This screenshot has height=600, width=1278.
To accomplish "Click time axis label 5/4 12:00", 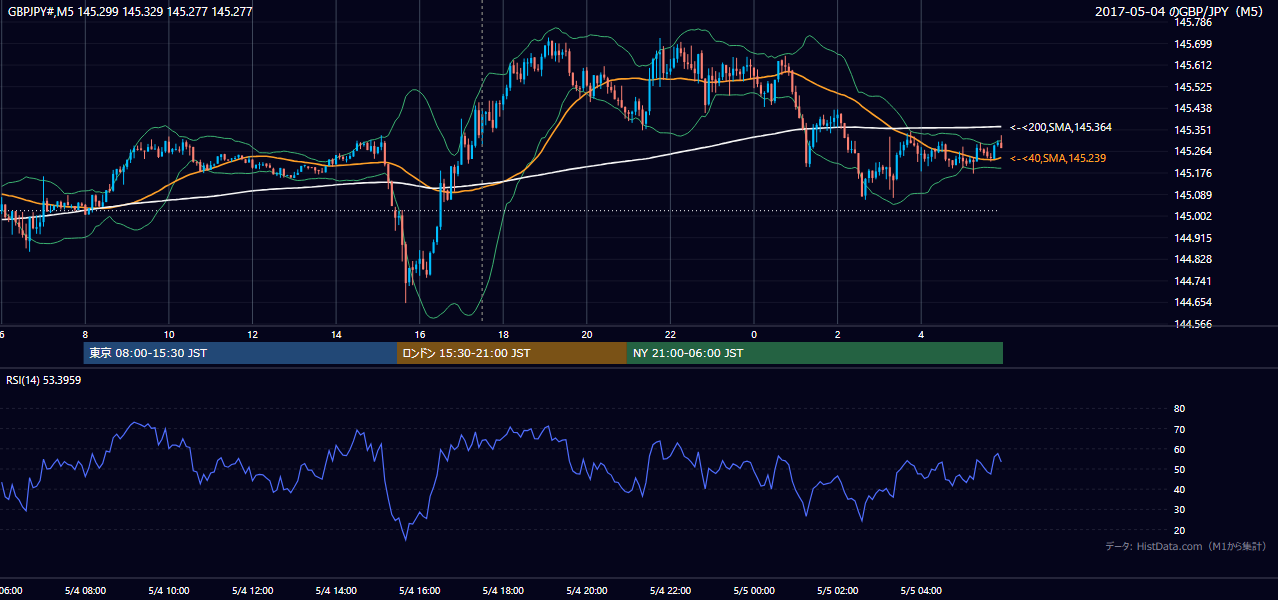I will pyautogui.click(x=251, y=591).
